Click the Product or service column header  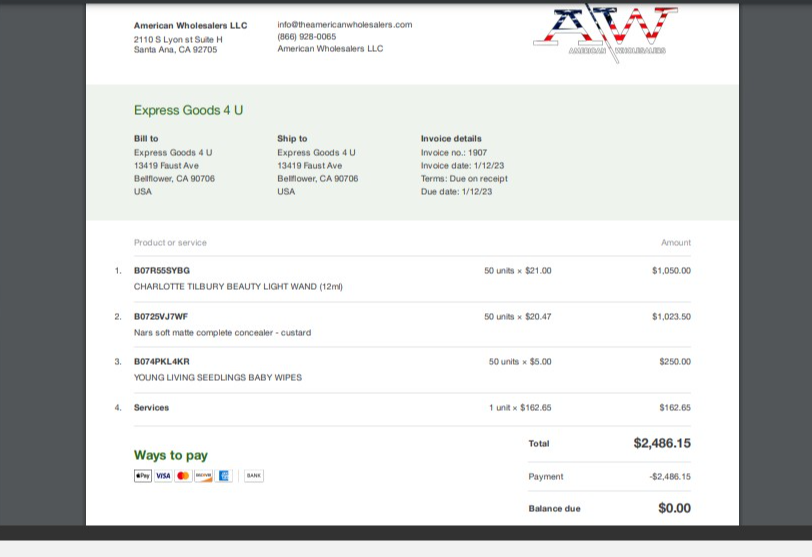point(170,243)
